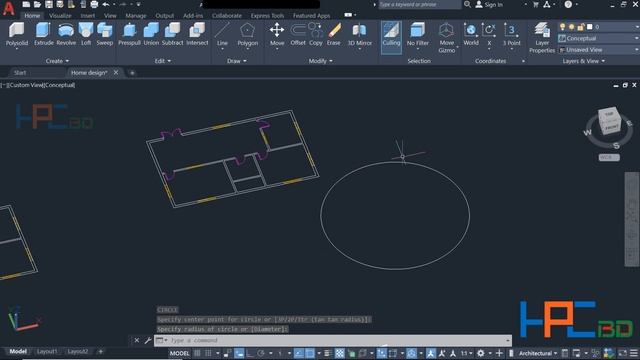Toggle polar tracking in status bar
The width and height of the screenshot is (640, 360).
pos(261,353)
